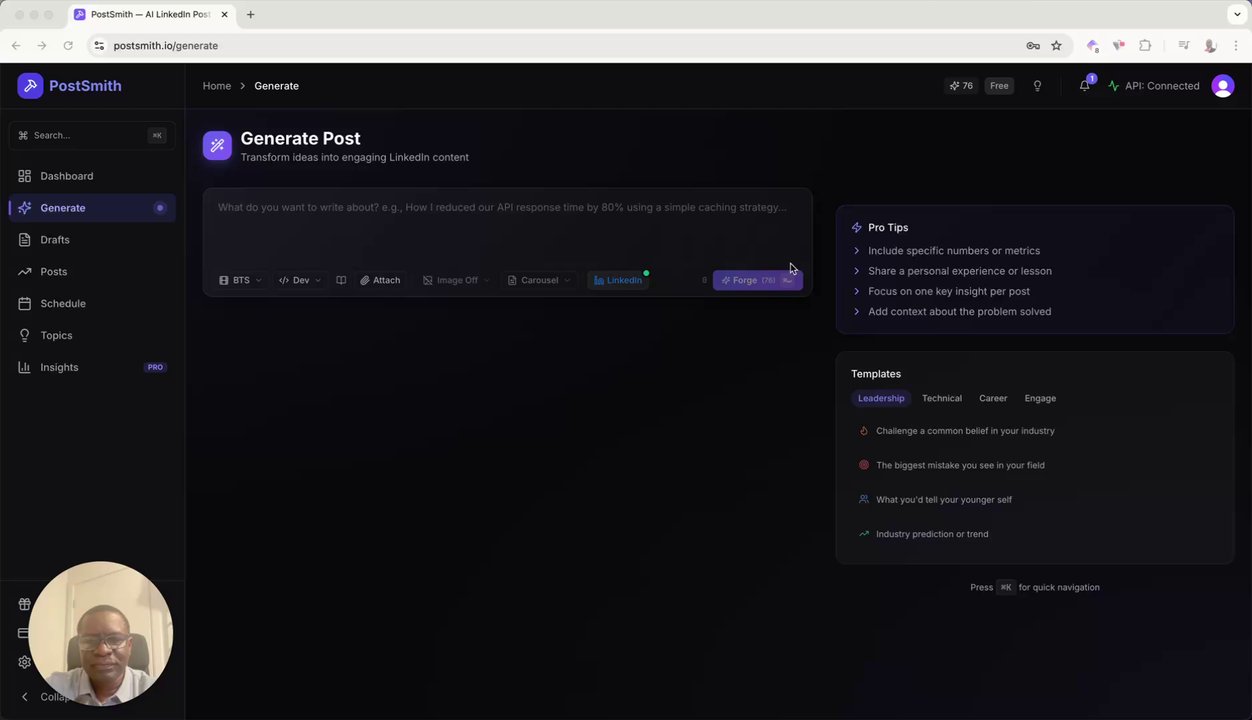Viewport: 1252px width, 720px height.
Task: Select the Leadership templates tab
Action: 881,398
